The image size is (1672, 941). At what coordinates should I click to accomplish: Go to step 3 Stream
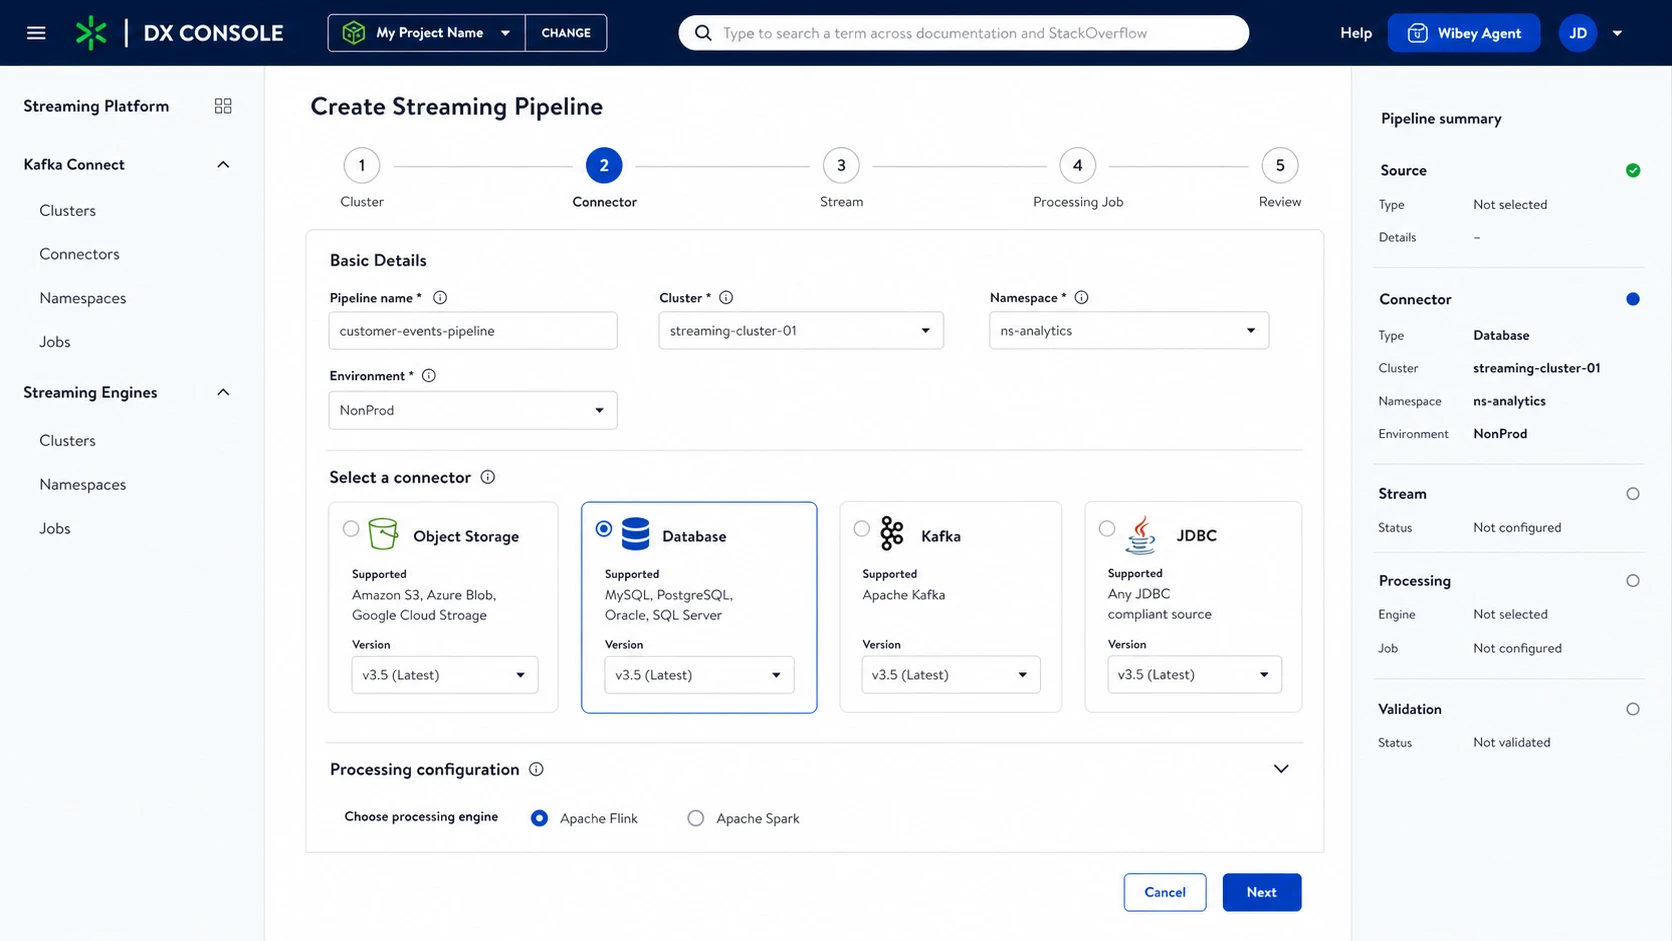841,166
